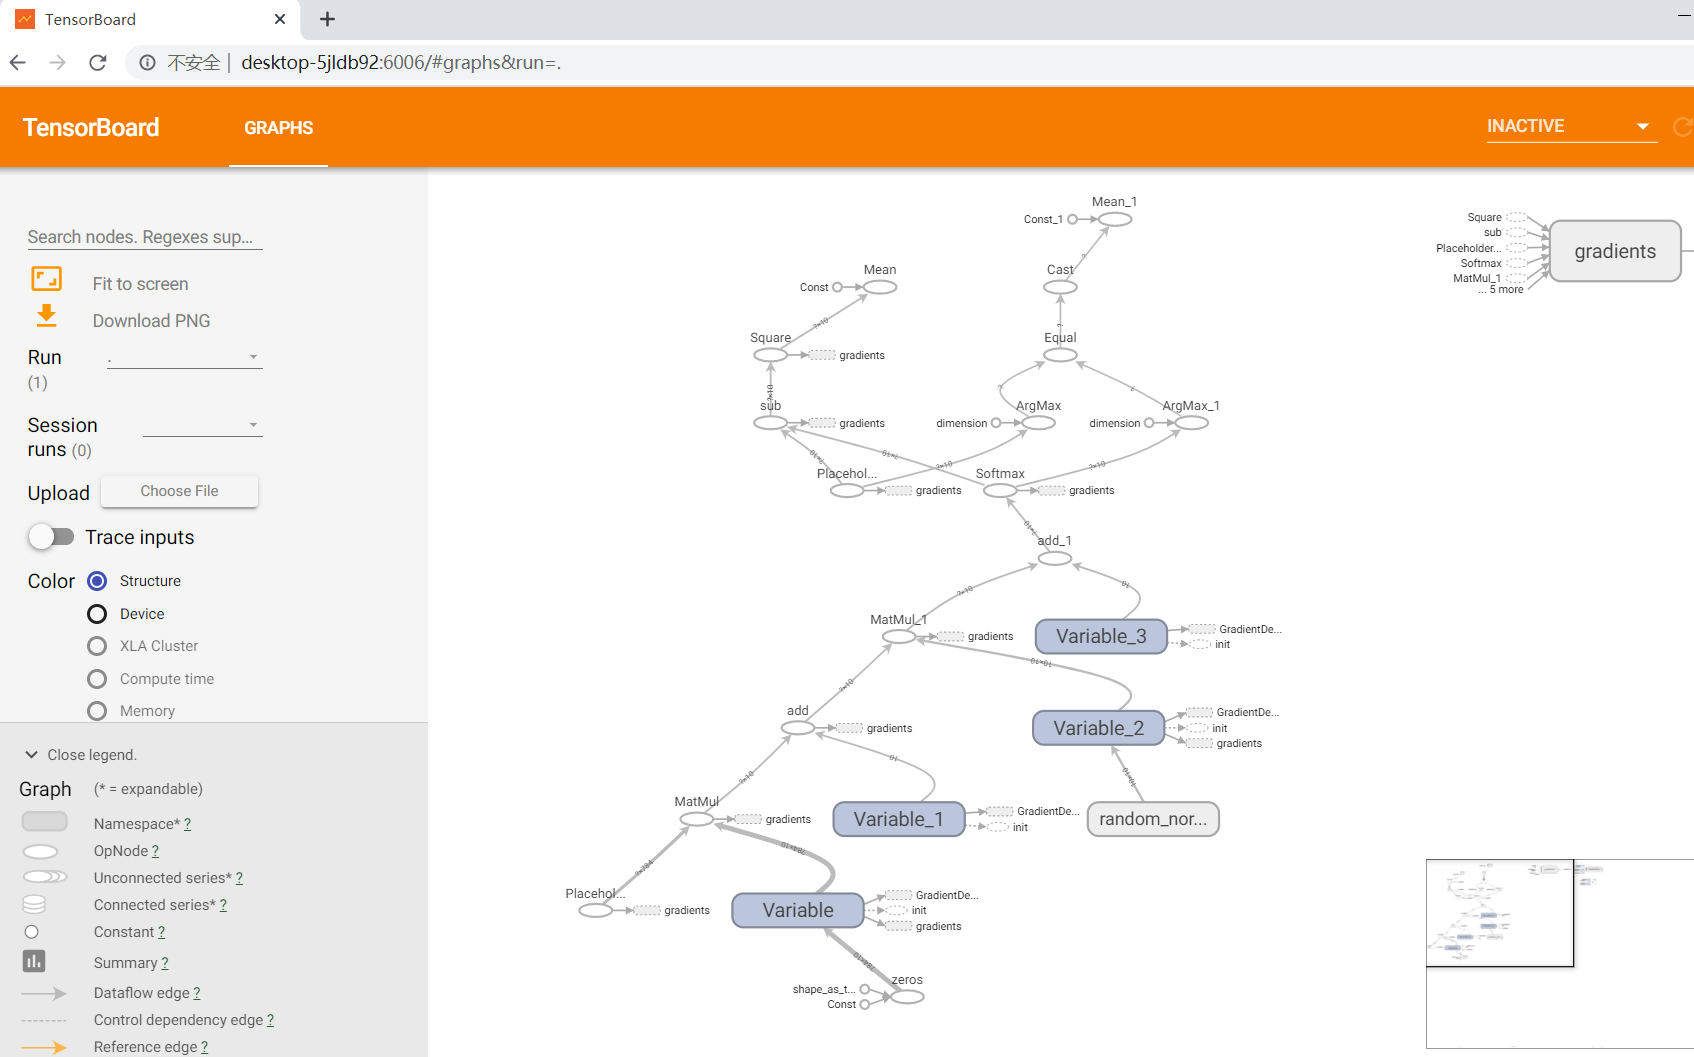Focus the Search nodes input field
Viewport: 1694px width, 1057px height.
(144, 237)
